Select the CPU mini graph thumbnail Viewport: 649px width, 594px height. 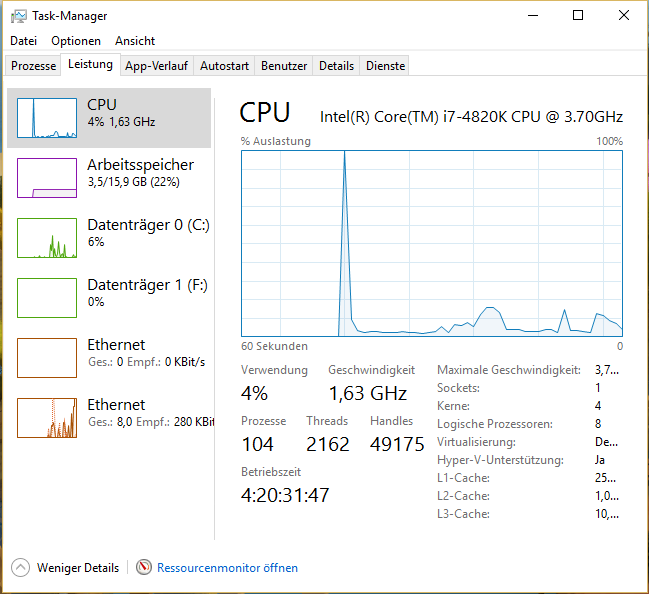[47, 118]
